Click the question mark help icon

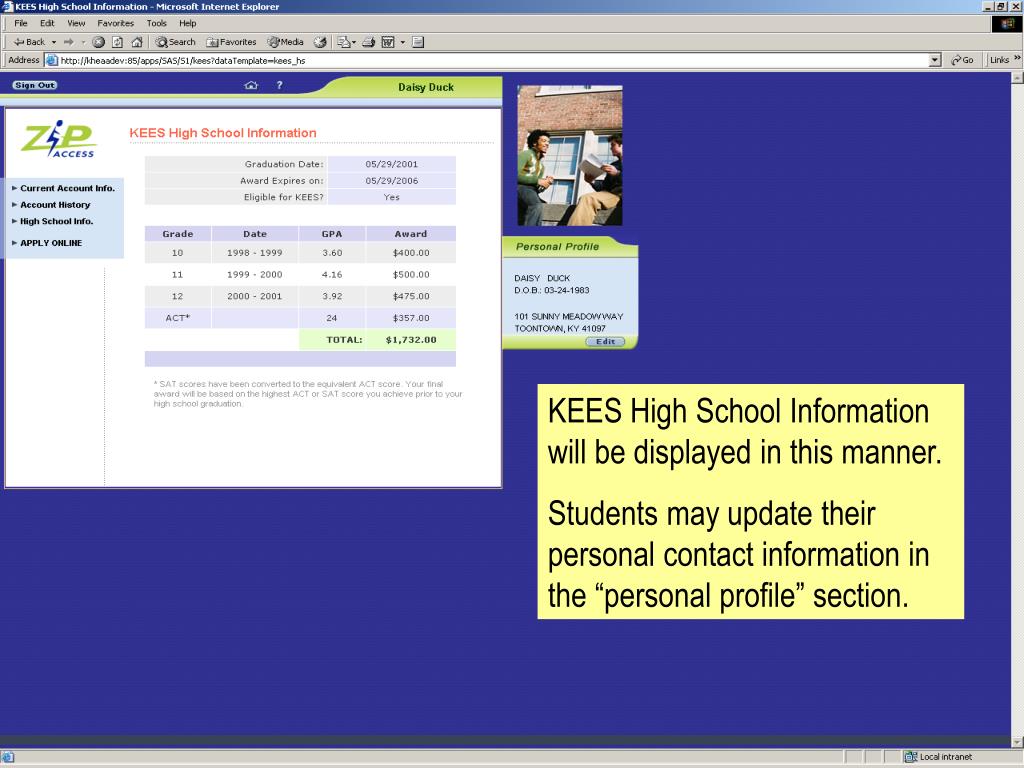tap(280, 85)
